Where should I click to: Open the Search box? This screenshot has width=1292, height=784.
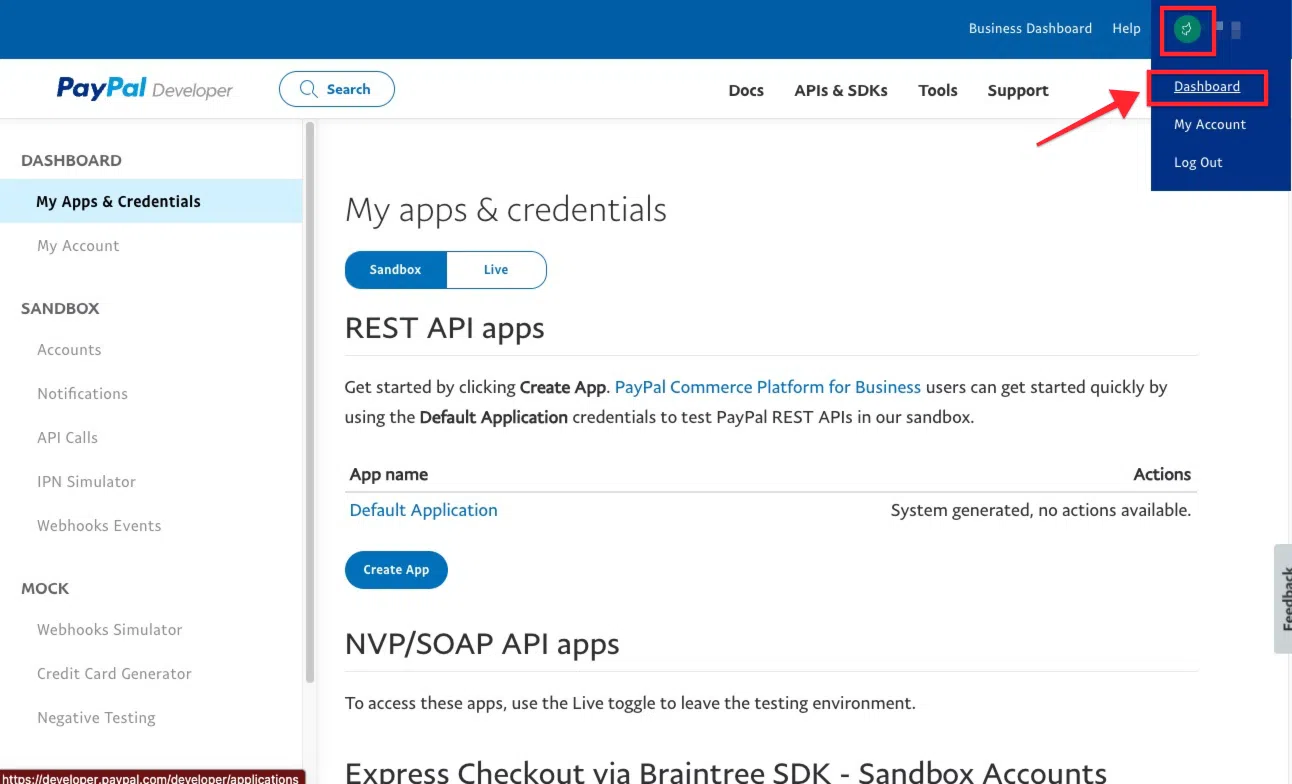[336, 89]
